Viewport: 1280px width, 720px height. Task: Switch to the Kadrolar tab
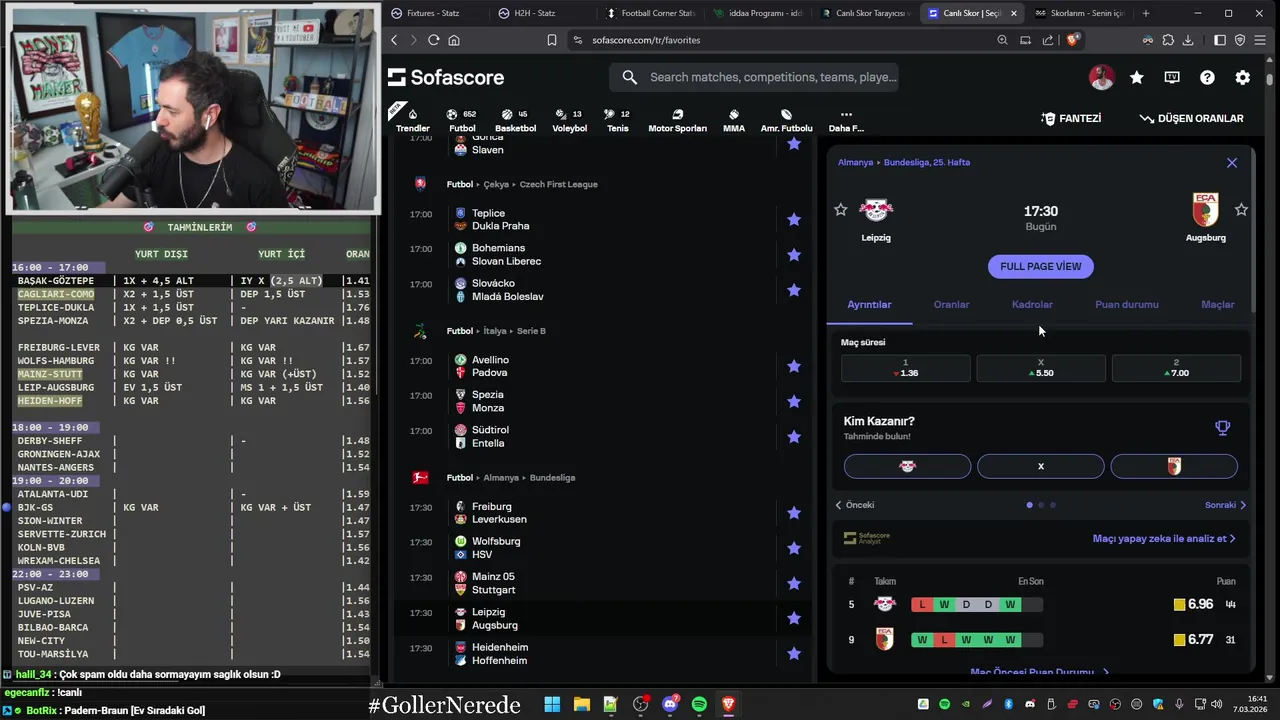(x=1032, y=304)
